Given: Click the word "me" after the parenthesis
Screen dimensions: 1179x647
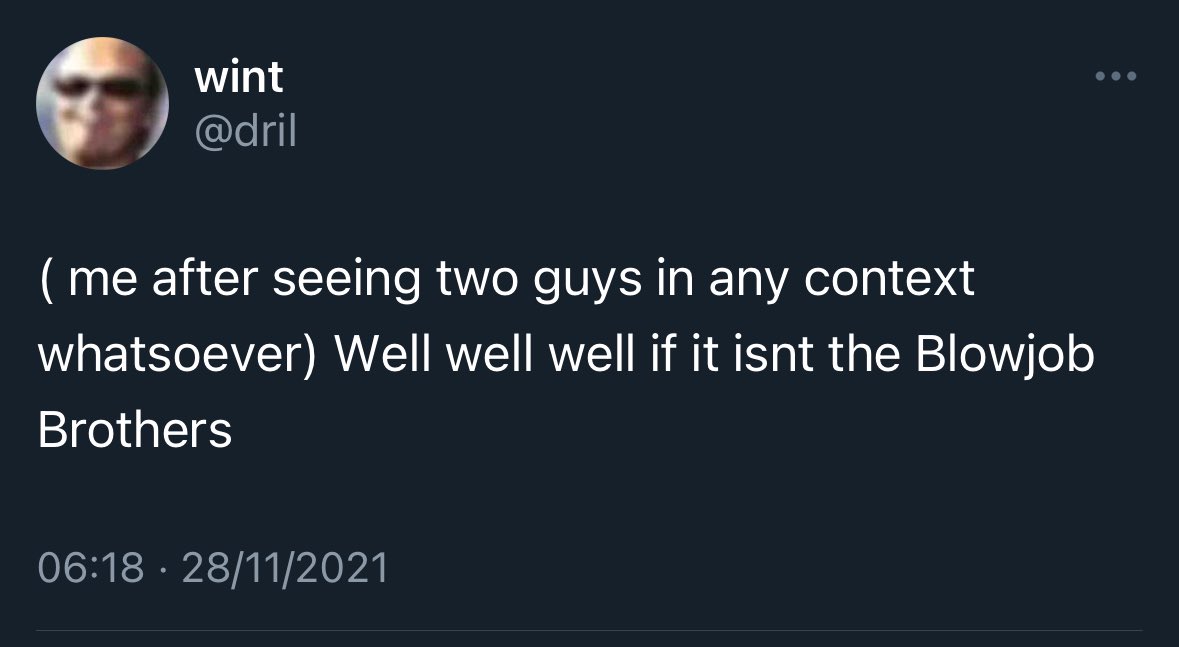Looking at the screenshot, I should click(x=97, y=280).
